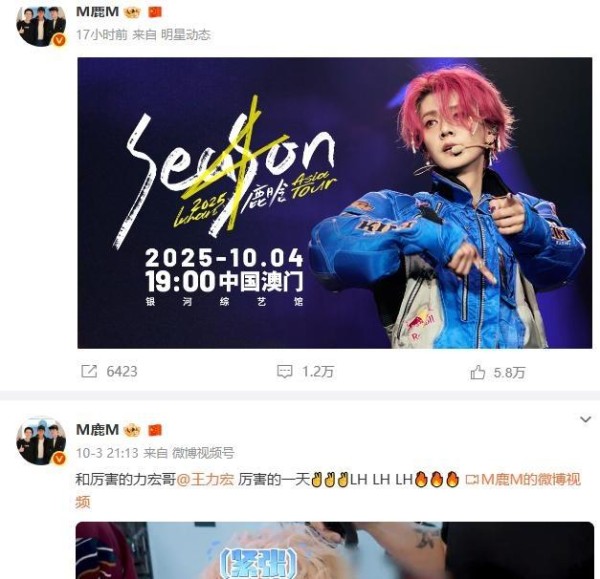Open the 明星动态 source link
This screenshot has width=600, height=579.
186,35
